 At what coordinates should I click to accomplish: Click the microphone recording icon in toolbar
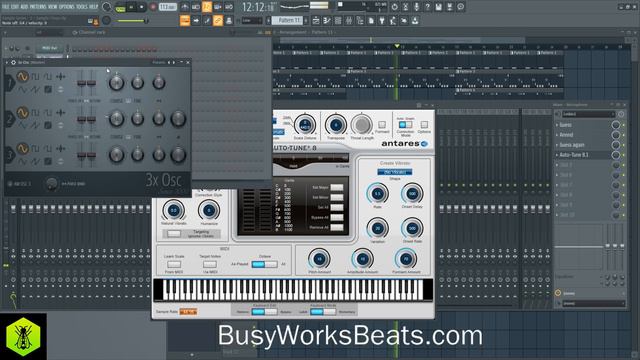(x=416, y=7)
